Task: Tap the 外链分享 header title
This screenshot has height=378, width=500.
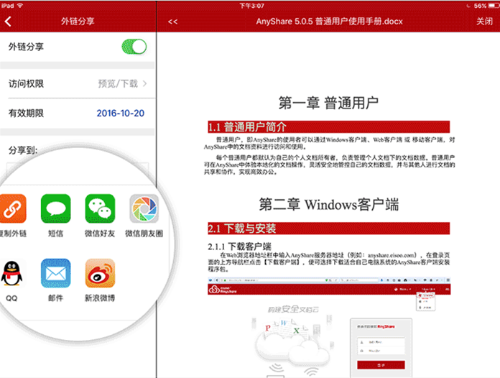Action: pos(77,21)
